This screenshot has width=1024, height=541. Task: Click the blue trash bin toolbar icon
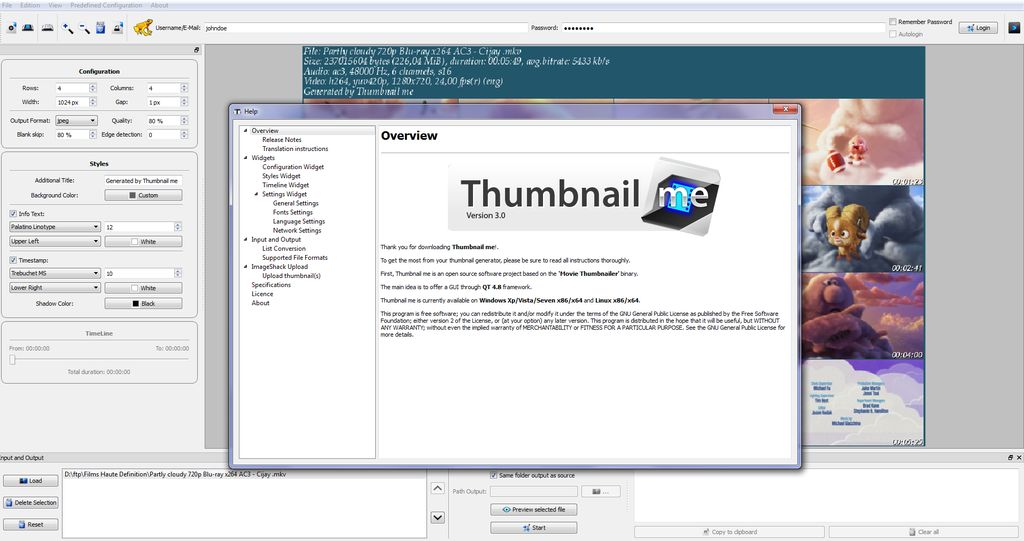tap(101, 28)
